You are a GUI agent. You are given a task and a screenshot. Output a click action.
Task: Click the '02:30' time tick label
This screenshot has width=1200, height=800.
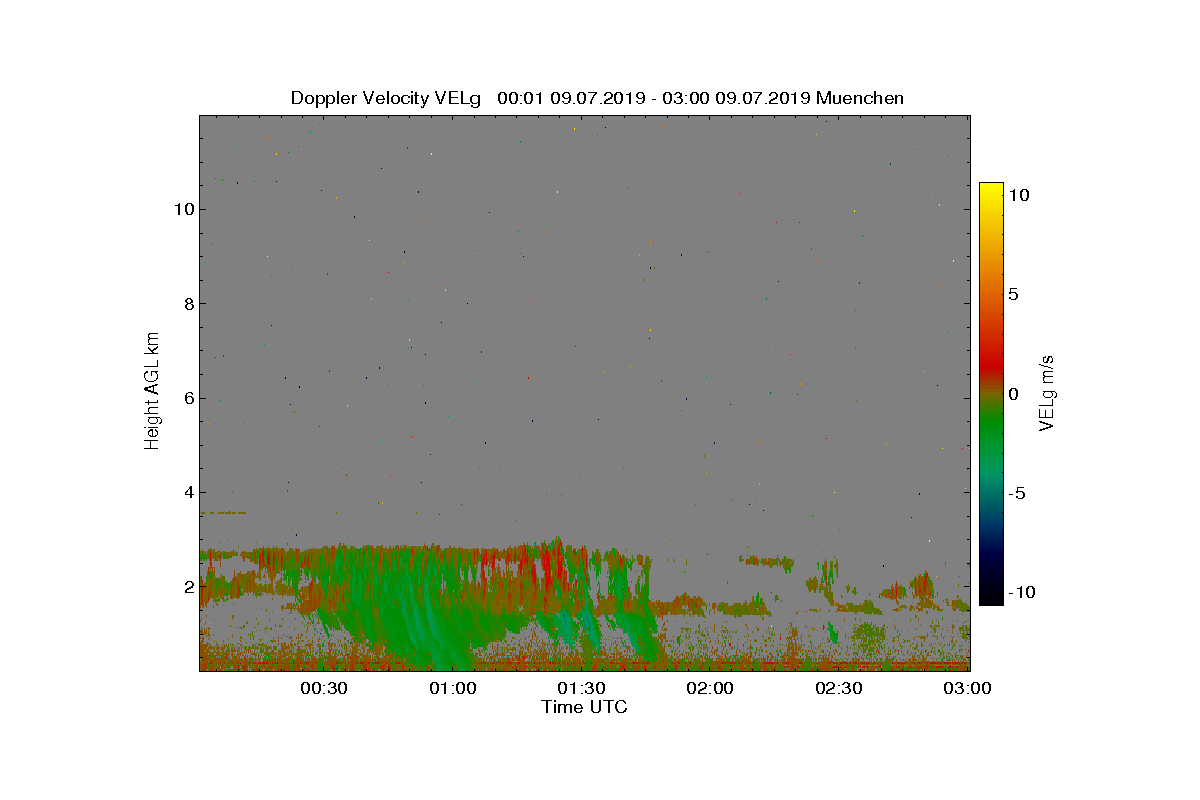(839, 688)
